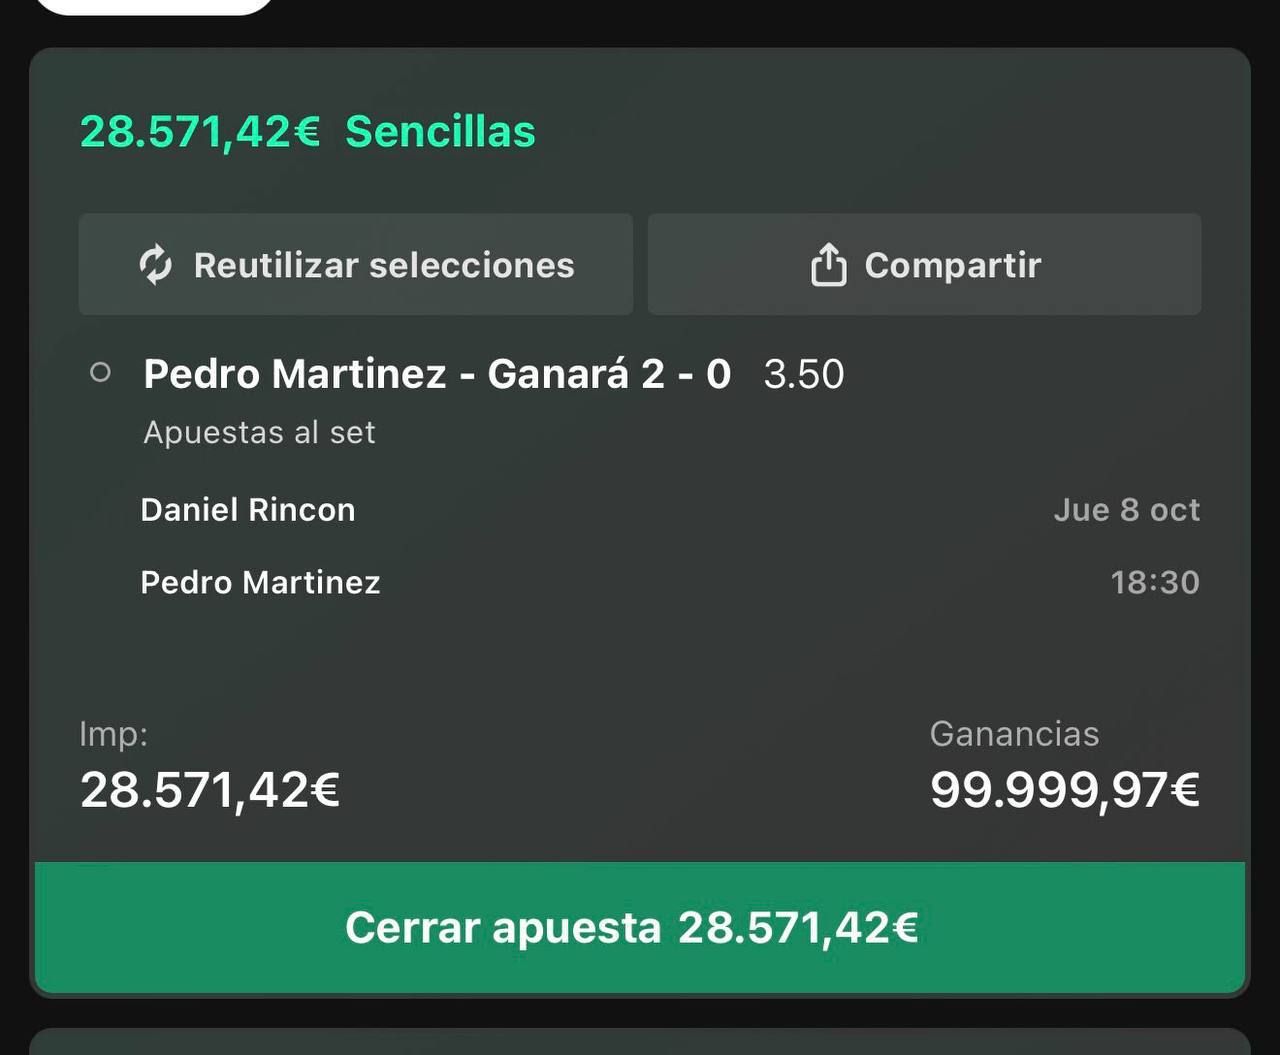
Task: Select the open bet status circle
Action: [100, 373]
